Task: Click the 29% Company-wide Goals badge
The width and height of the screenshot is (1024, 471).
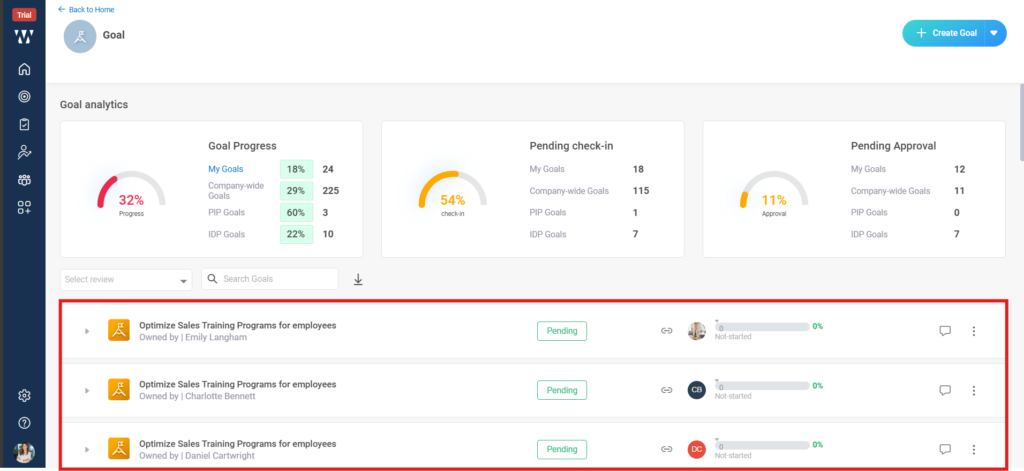Action: [x=296, y=191]
